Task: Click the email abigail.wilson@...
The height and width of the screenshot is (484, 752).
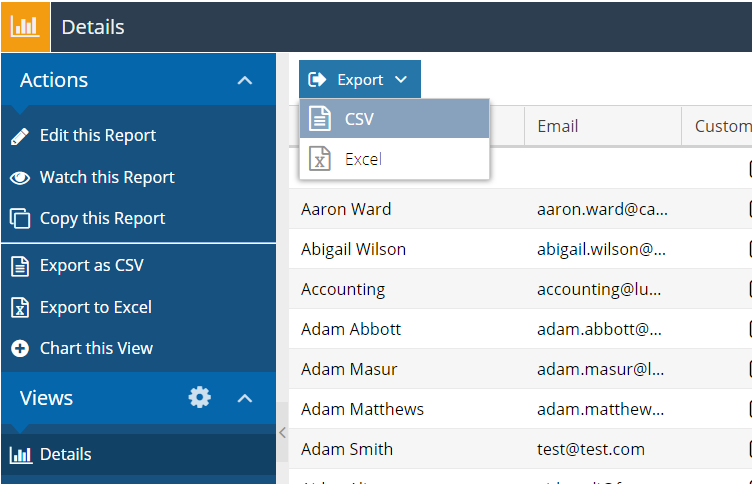Action: click(x=601, y=249)
